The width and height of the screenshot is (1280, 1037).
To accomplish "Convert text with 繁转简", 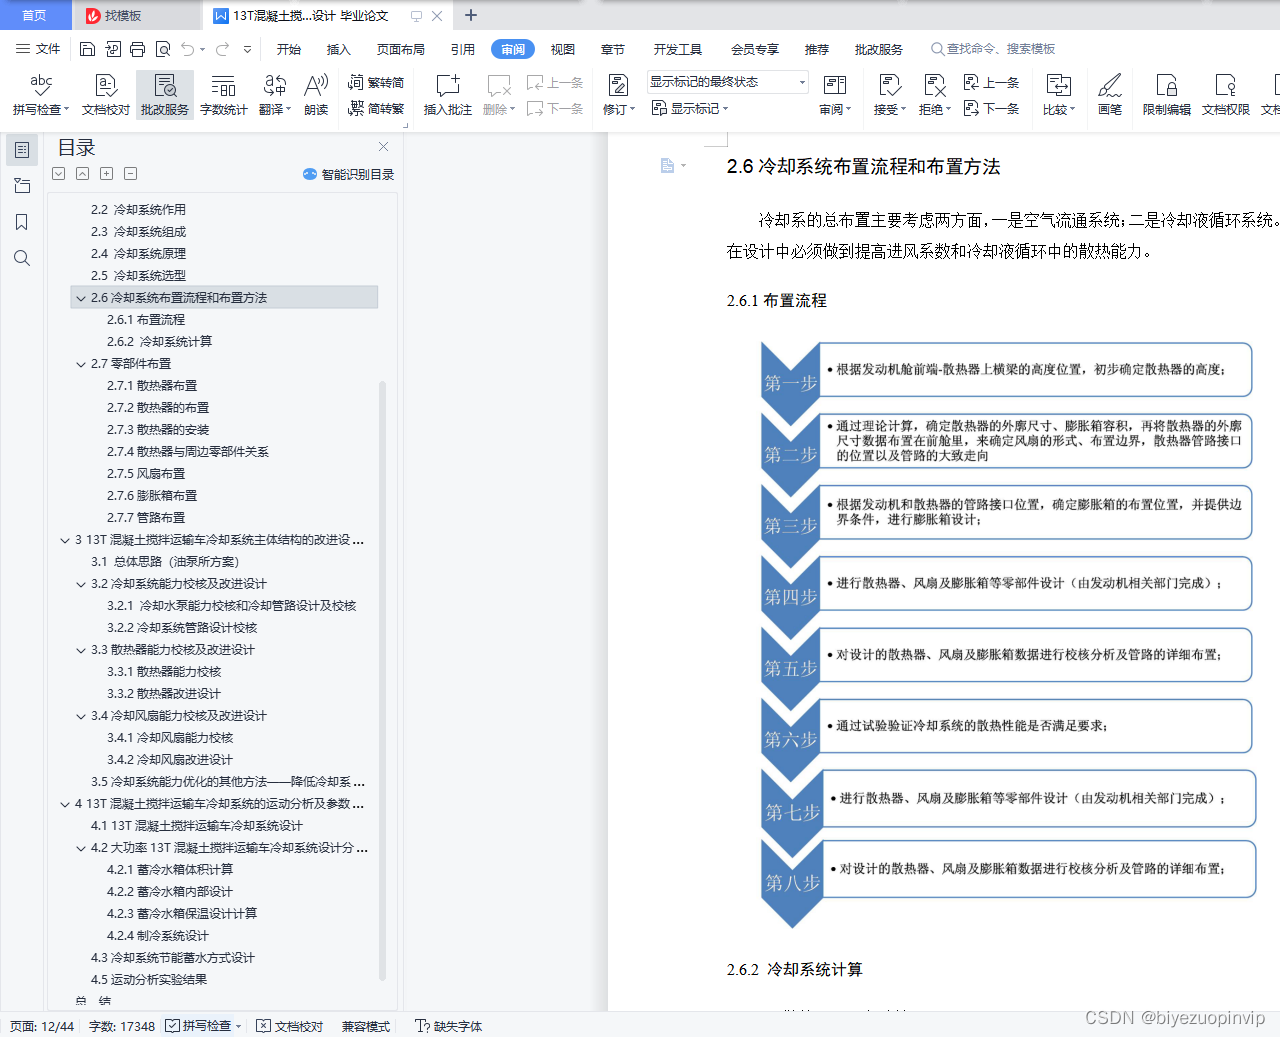I will pyautogui.click(x=376, y=83).
